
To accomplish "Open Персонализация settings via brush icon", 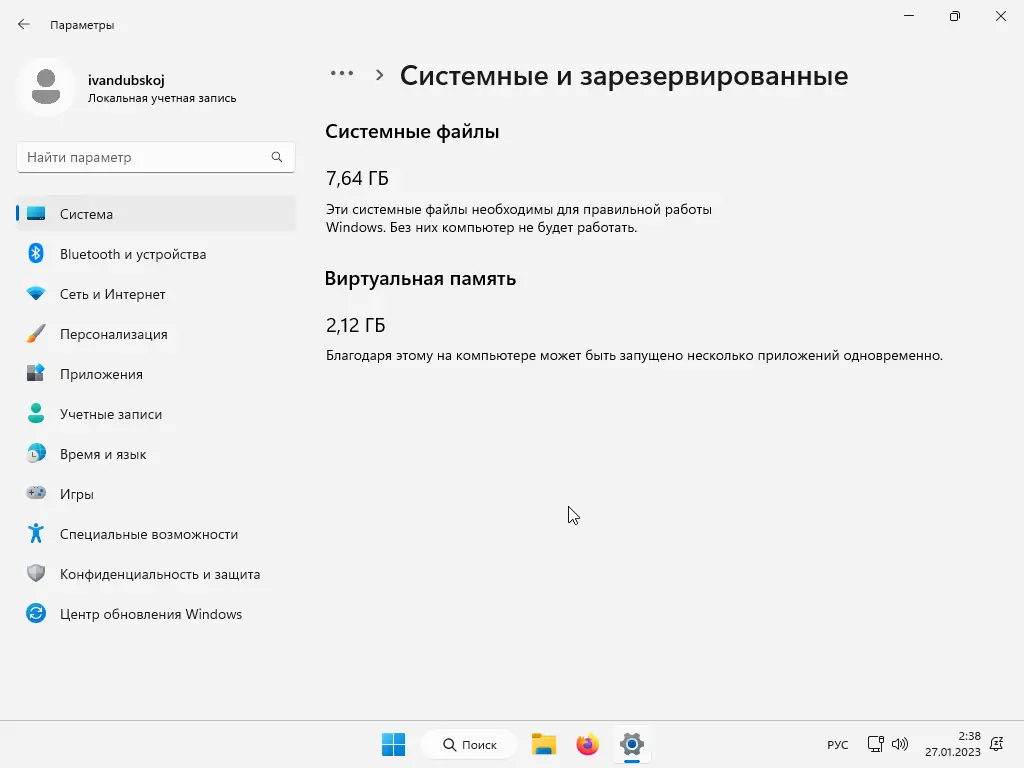I will coord(36,334).
